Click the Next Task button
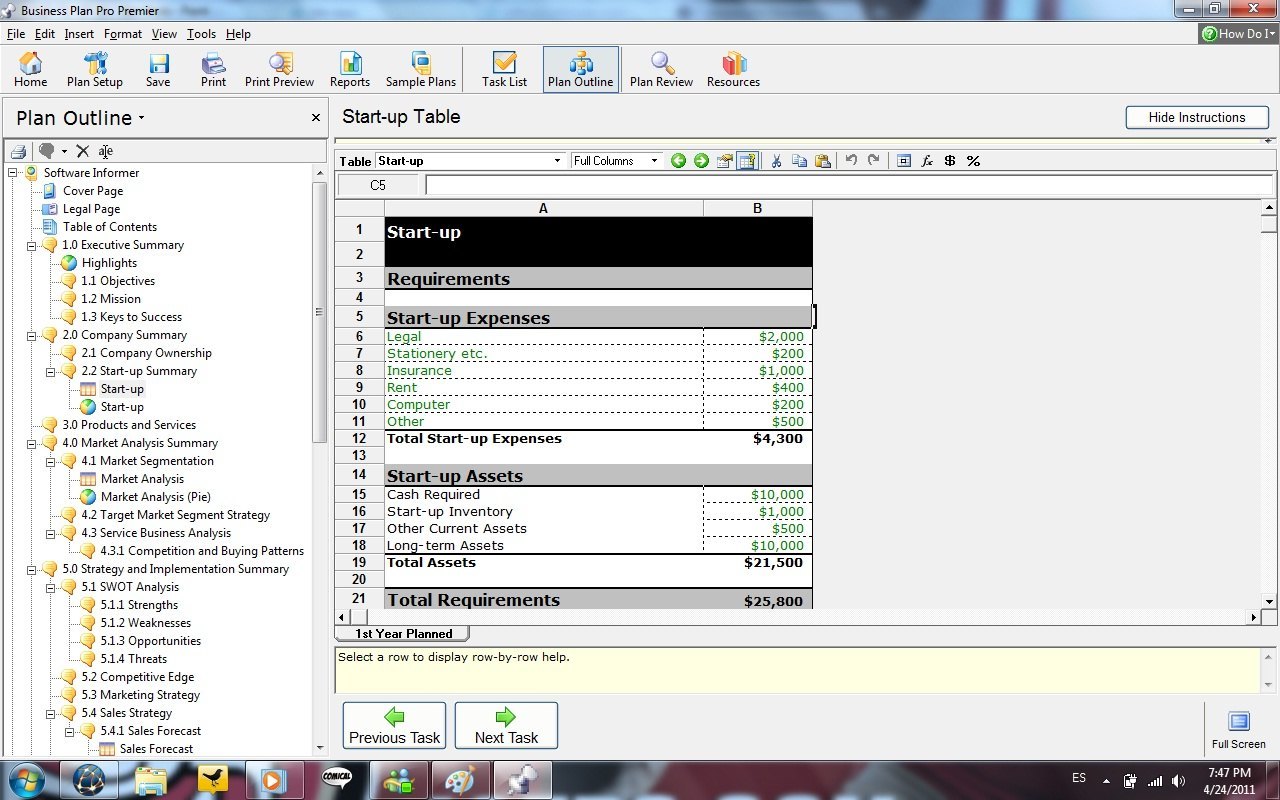 click(506, 725)
